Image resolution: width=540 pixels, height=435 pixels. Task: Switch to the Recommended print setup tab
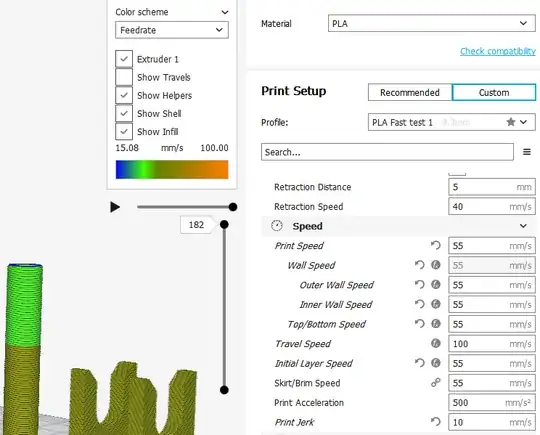tap(410, 92)
